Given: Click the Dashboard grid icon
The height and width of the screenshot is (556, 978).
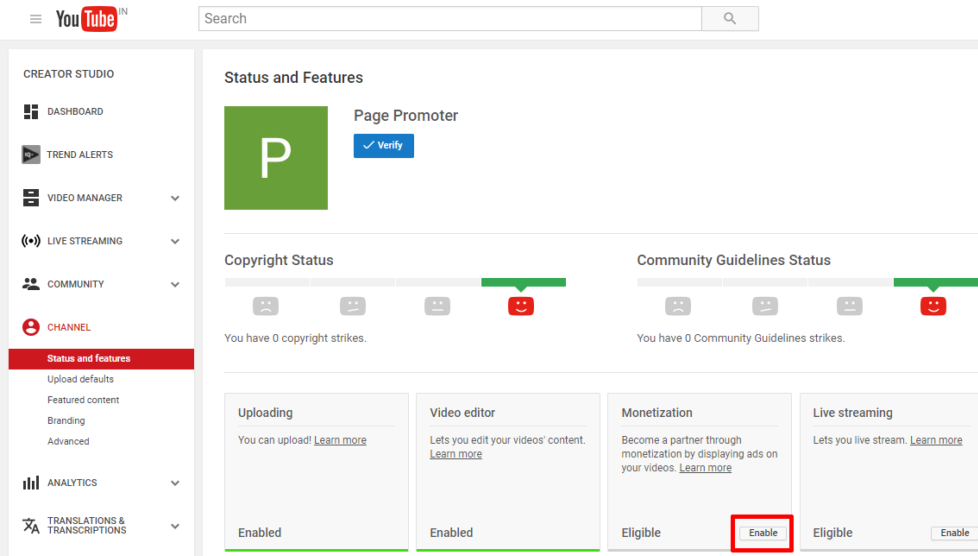Looking at the screenshot, I should point(31,112).
